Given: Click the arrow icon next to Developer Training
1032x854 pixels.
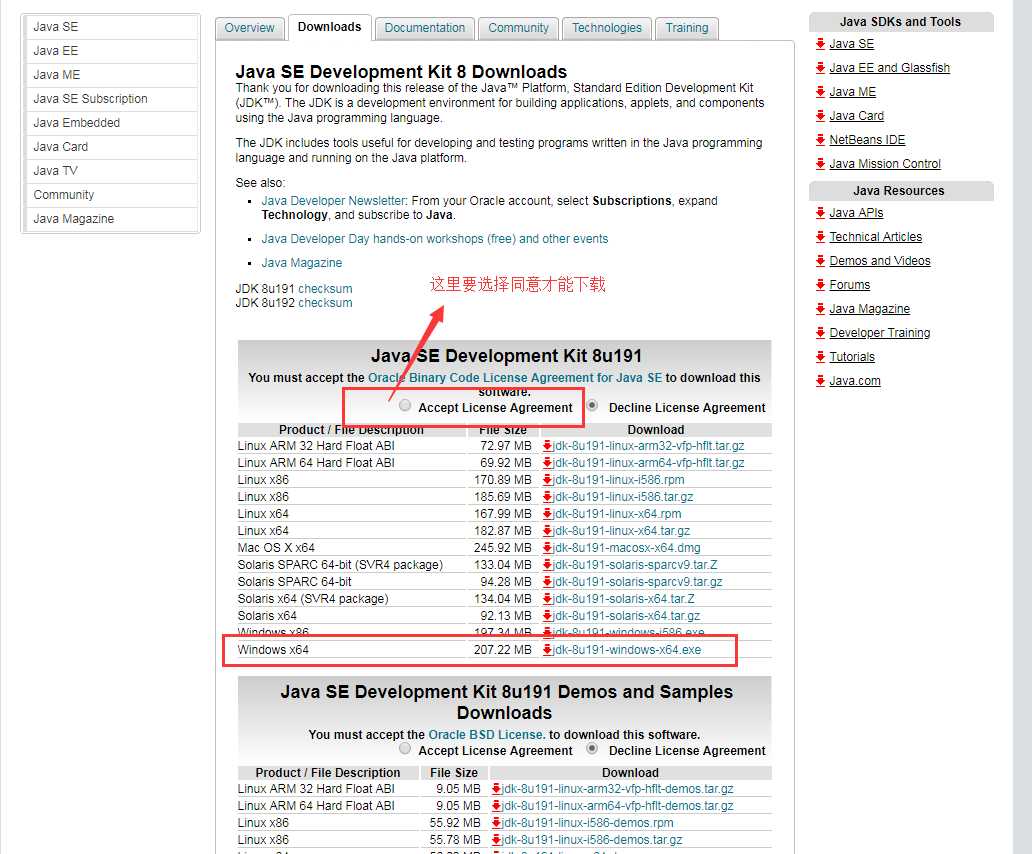Looking at the screenshot, I should [820, 333].
